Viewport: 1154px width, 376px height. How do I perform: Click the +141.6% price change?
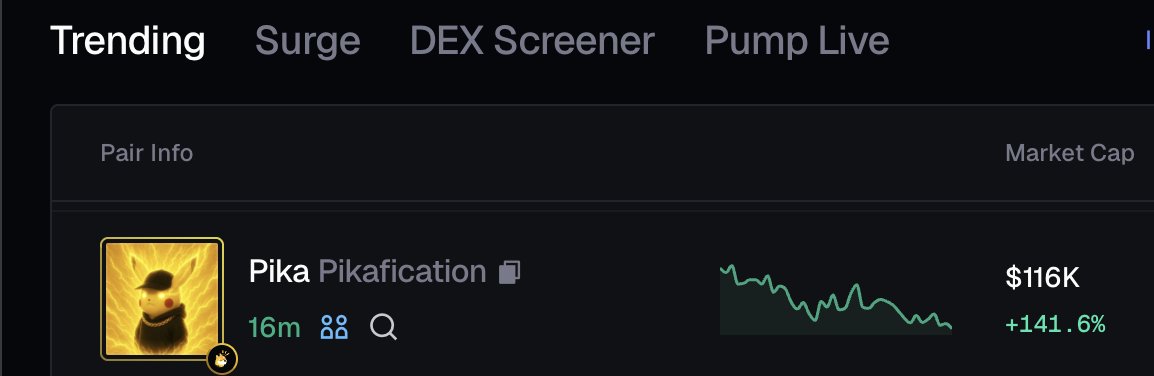tap(1055, 324)
